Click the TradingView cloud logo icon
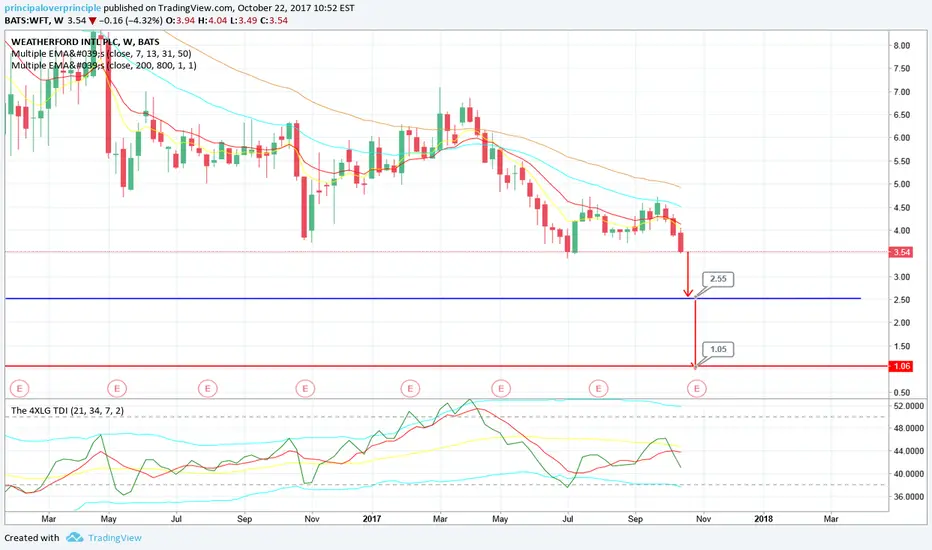The height and width of the screenshot is (550, 932). tap(74, 538)
